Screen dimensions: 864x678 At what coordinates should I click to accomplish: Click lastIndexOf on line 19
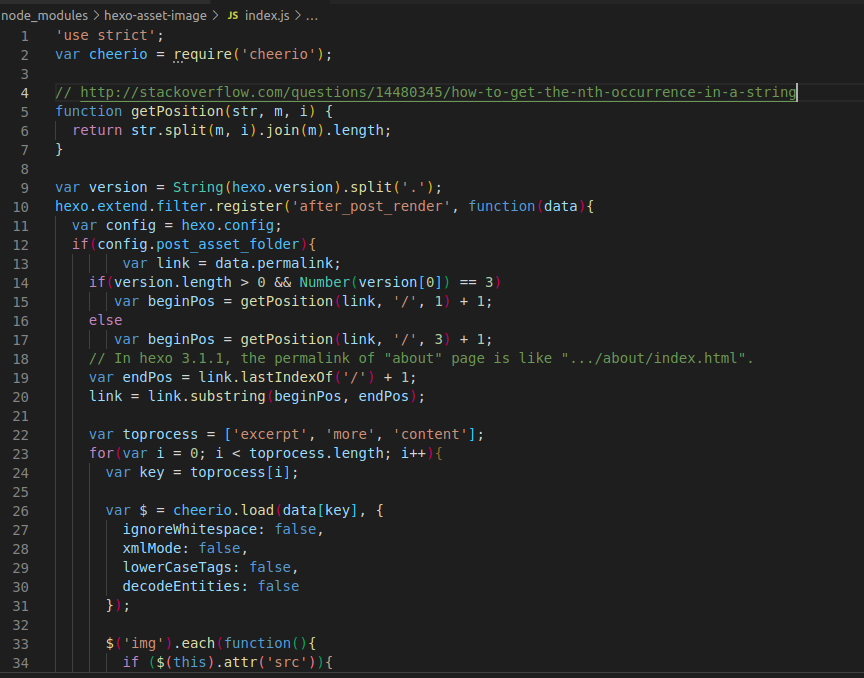coord(286,377)
